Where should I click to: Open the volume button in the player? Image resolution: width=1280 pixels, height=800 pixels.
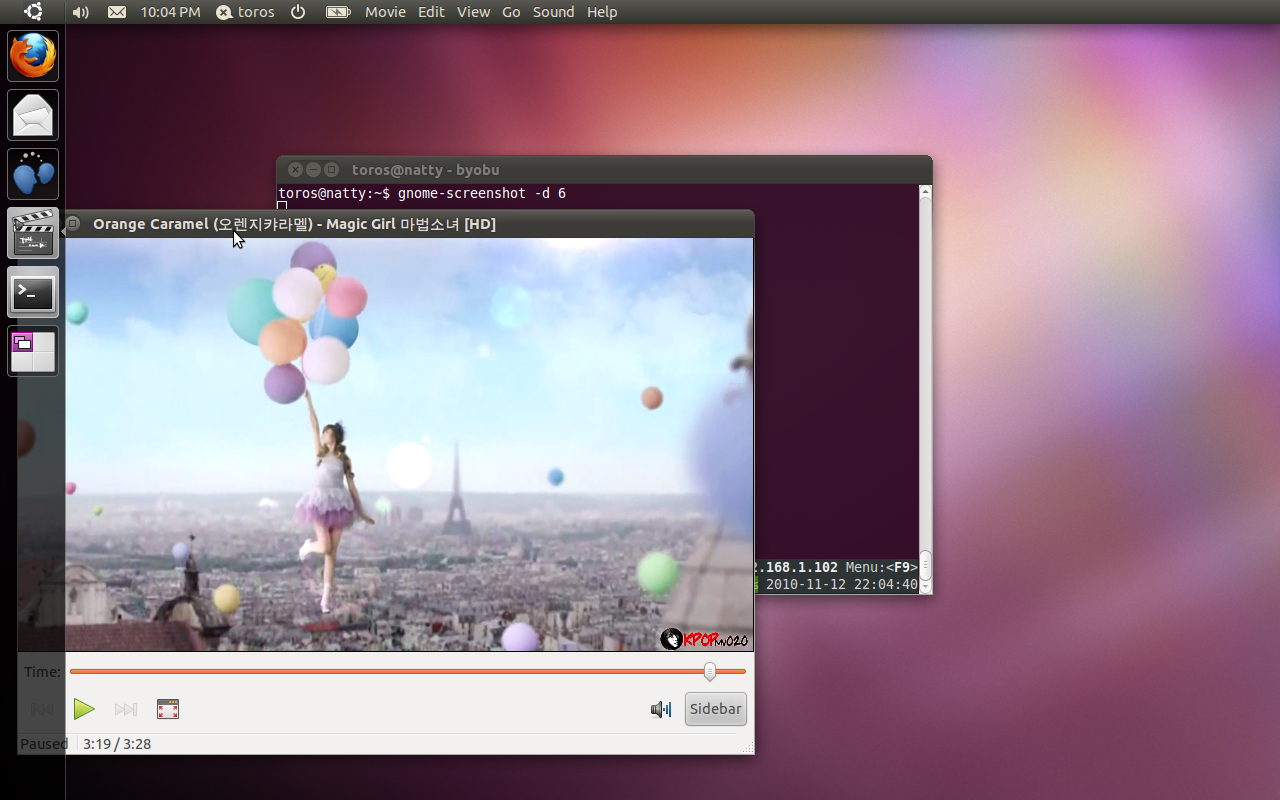[x=661, y=709]
